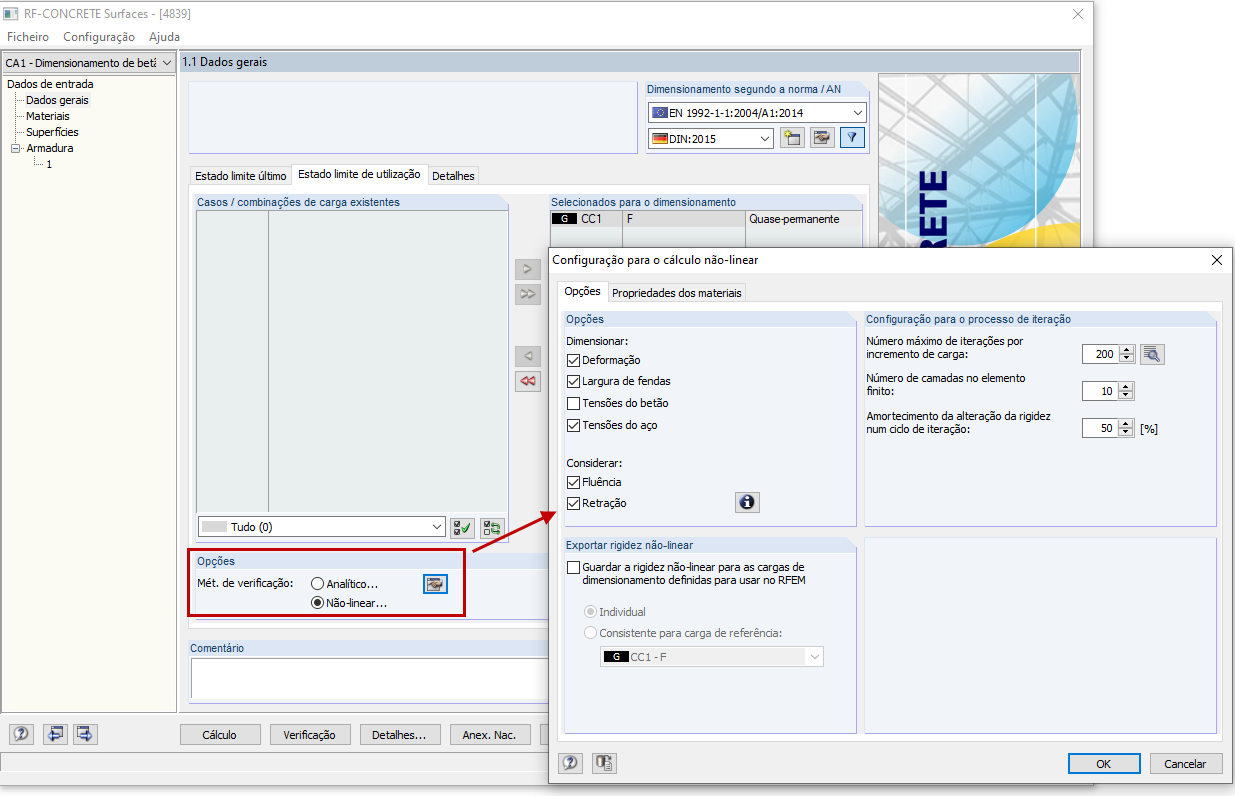The image size is (1235, 796).
Task: Select the Opções tab in dialog
Action: (x=582, y=292)
